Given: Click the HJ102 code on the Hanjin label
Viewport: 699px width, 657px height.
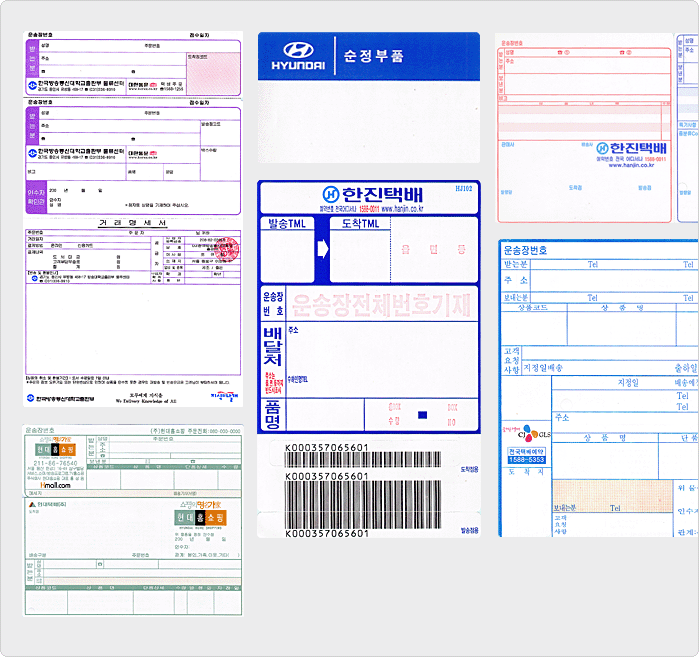Looking at the screenshot, I should click(464, 189).
